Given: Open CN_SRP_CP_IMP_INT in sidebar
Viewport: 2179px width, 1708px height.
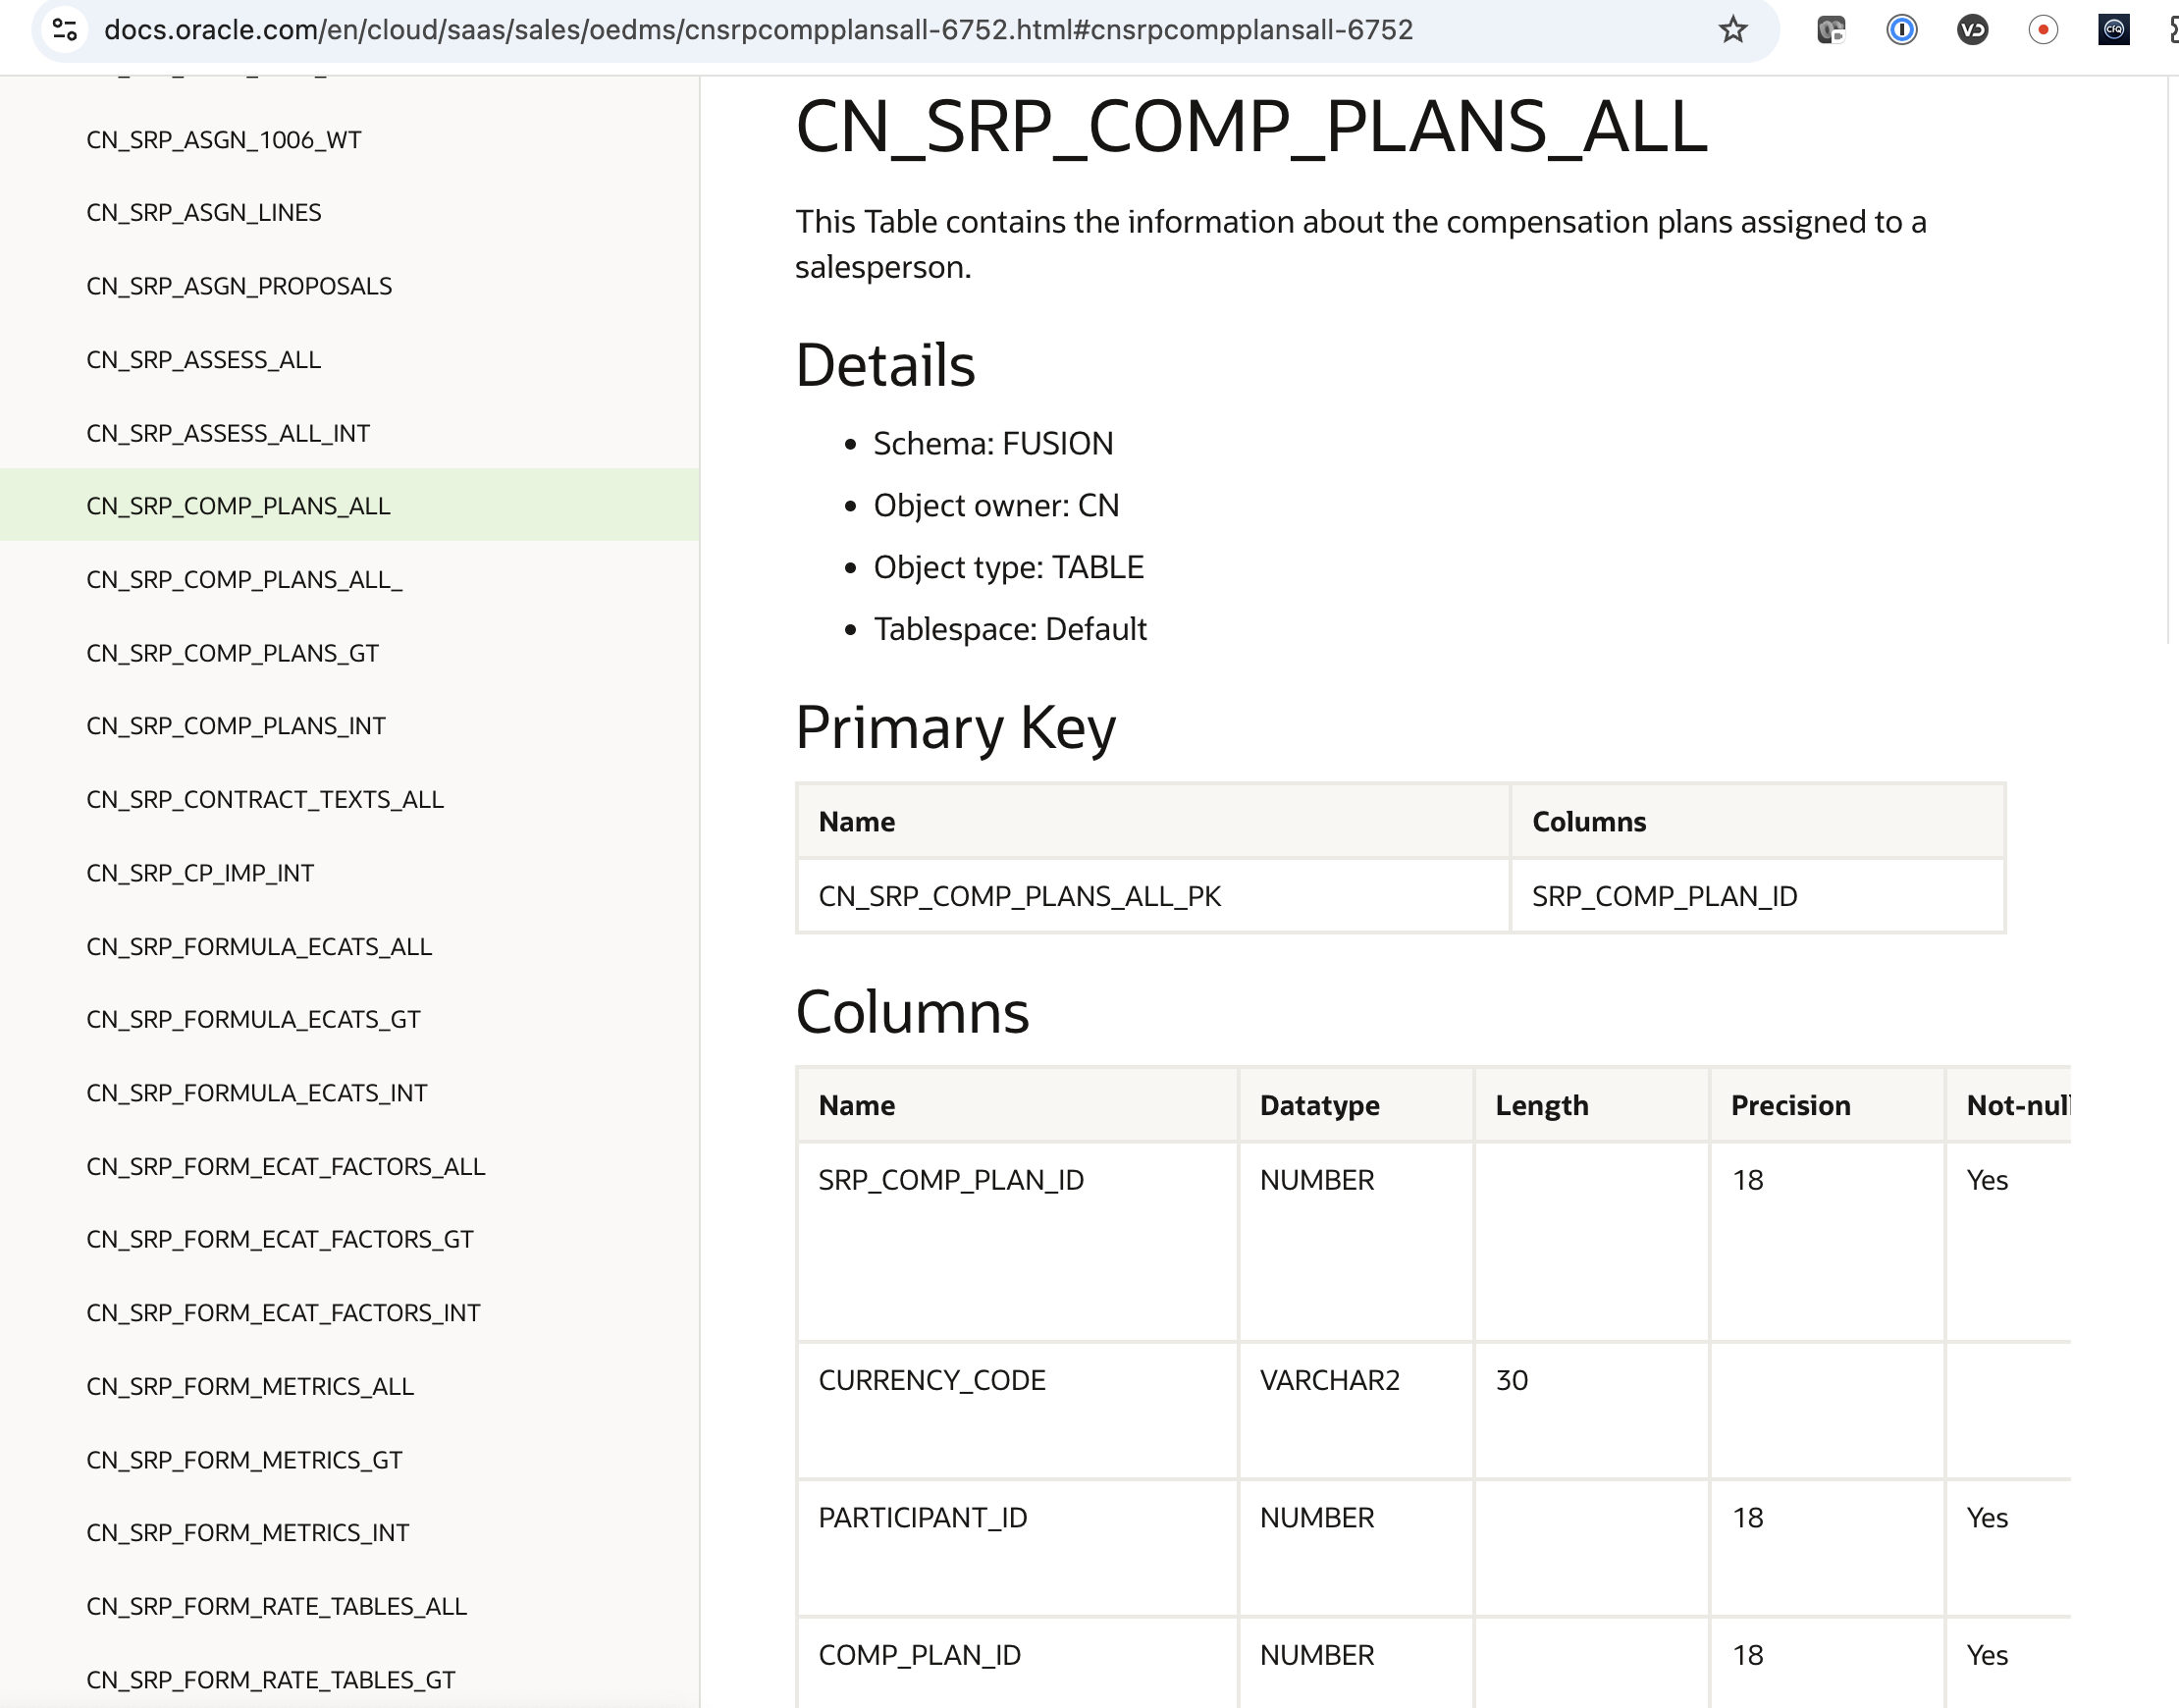Looking at the screenshot, I should (200, 873).
